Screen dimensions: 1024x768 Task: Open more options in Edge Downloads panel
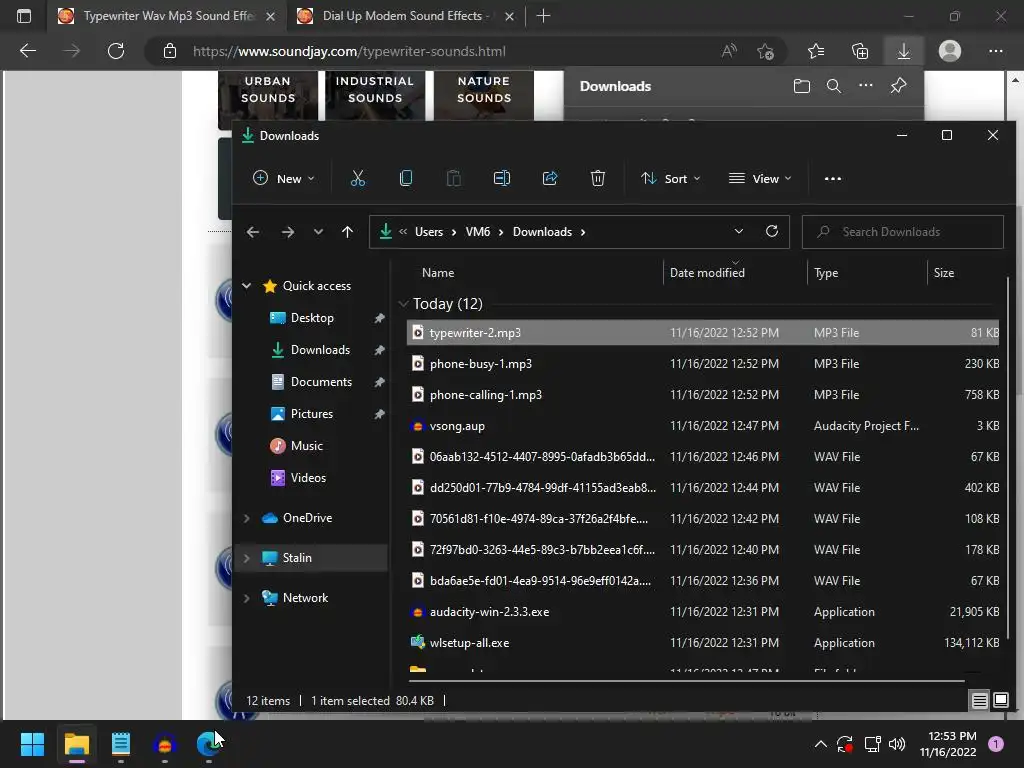(x=865, y=85)
